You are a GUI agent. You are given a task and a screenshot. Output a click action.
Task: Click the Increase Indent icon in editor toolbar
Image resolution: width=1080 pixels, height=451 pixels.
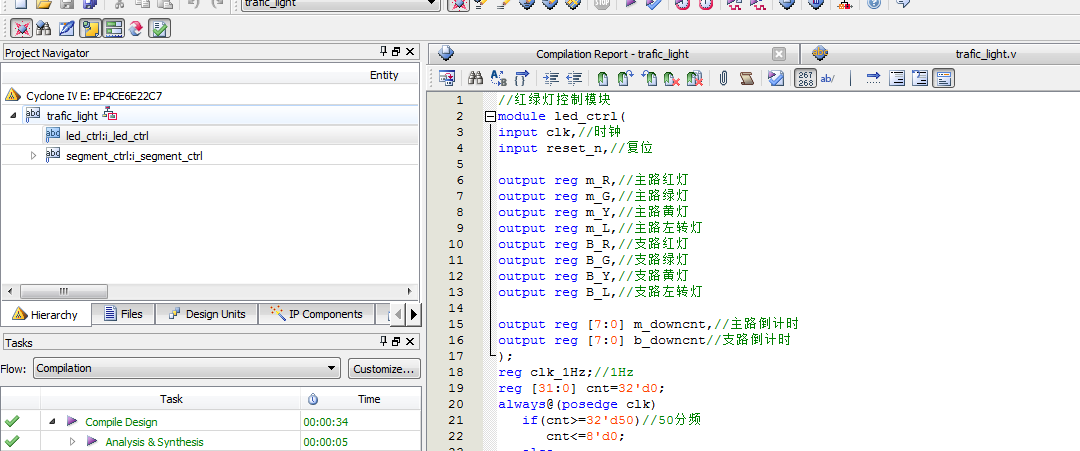pos(551,78)
